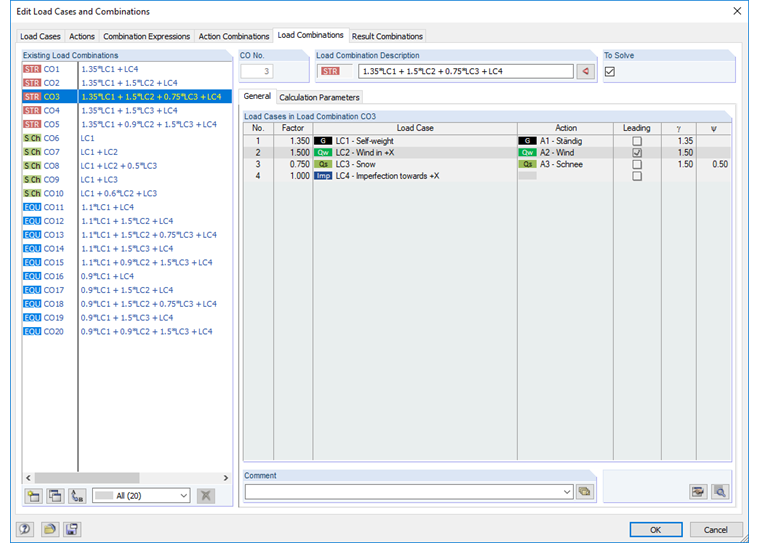The width and height of the screenshot is (760, 543).
Task: Switch to the Load Cases tab
Action: point(40,36)
